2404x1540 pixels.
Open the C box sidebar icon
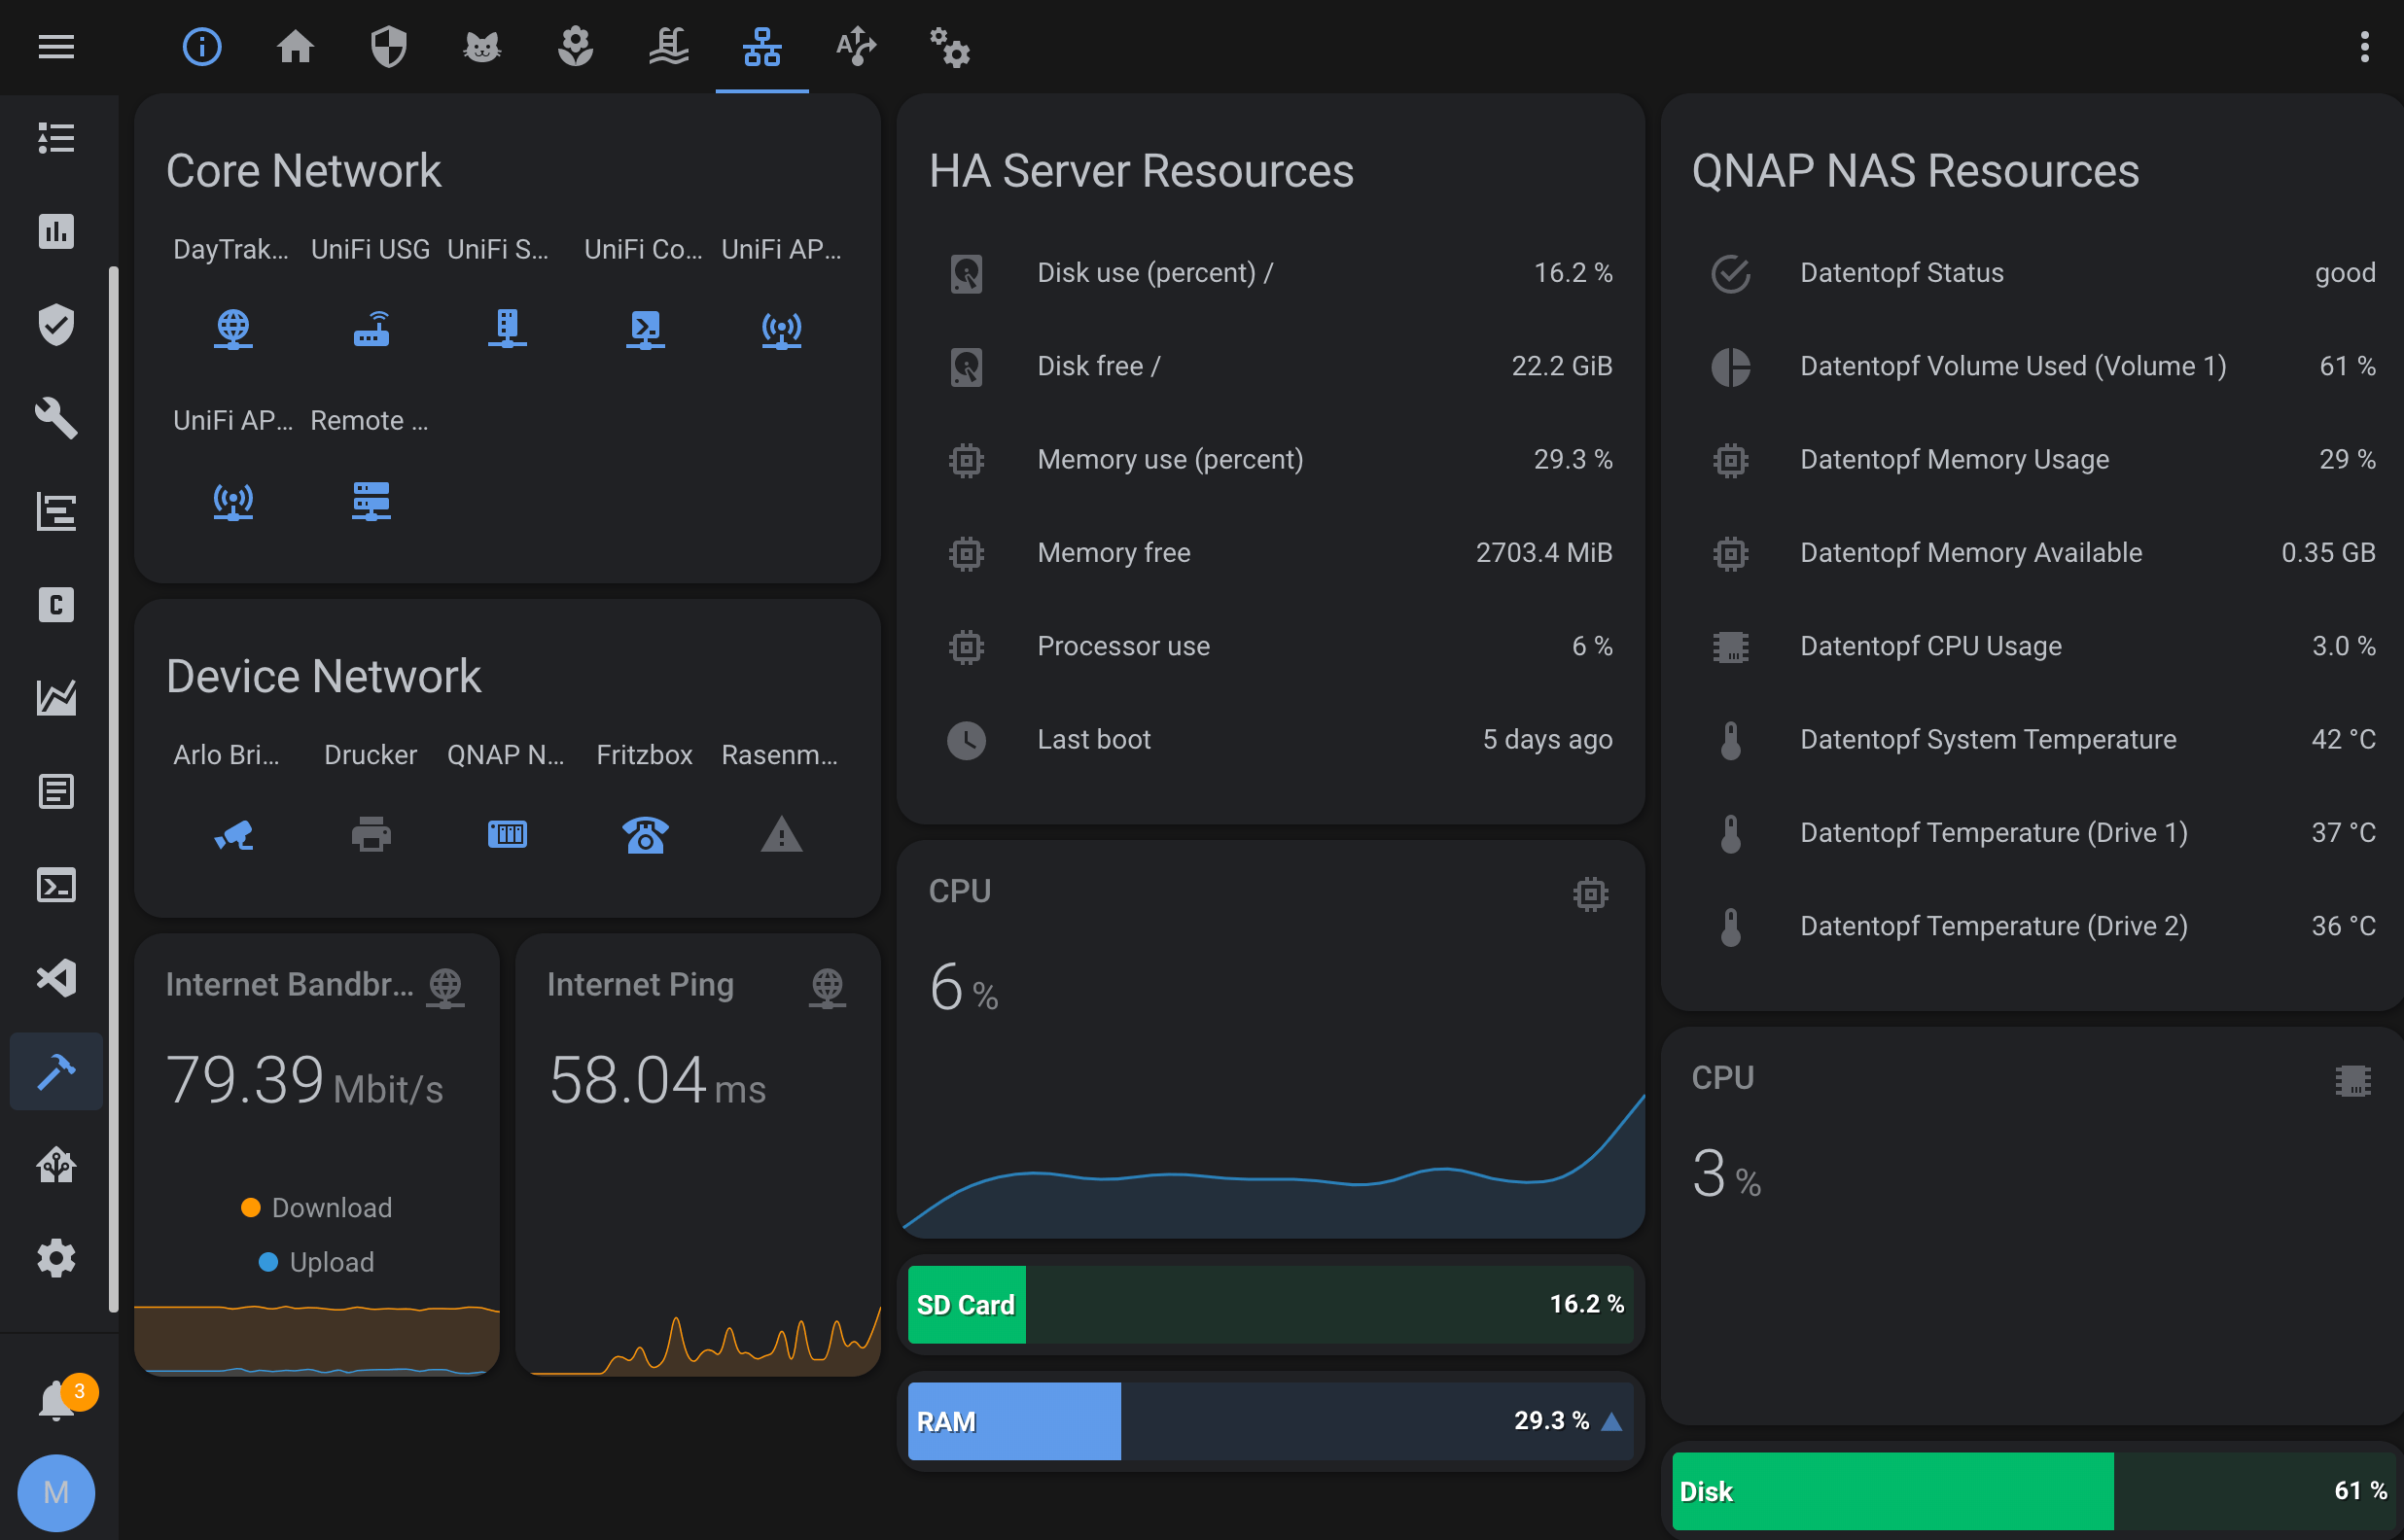pyautogui.click(x=56, y=604)
